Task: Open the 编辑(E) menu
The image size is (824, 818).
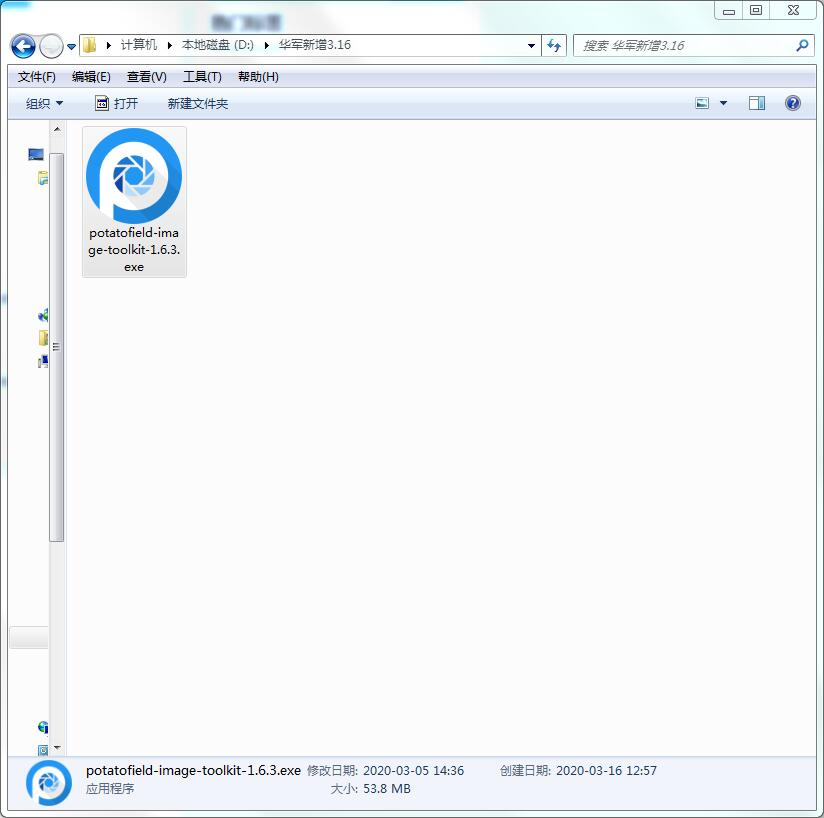Action: (x=91, y=77)
